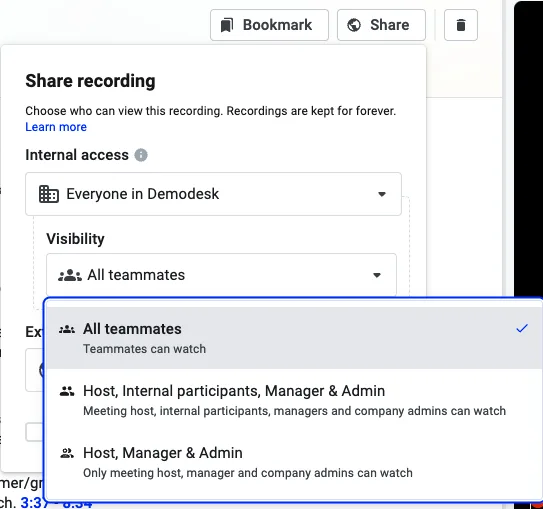
Task: Click the trash delete icon
Action: tap(461, 25)
